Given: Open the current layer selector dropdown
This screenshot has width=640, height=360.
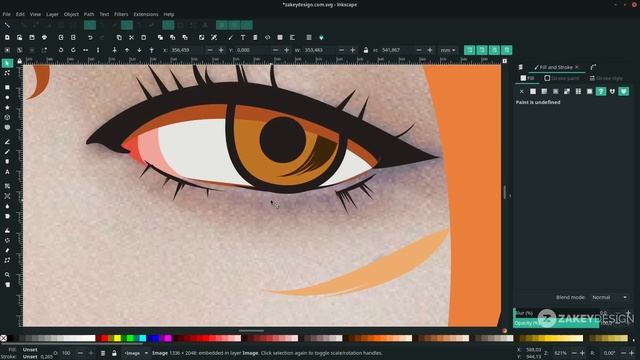Looking at the screenshot, I should (x=136, y=353).
